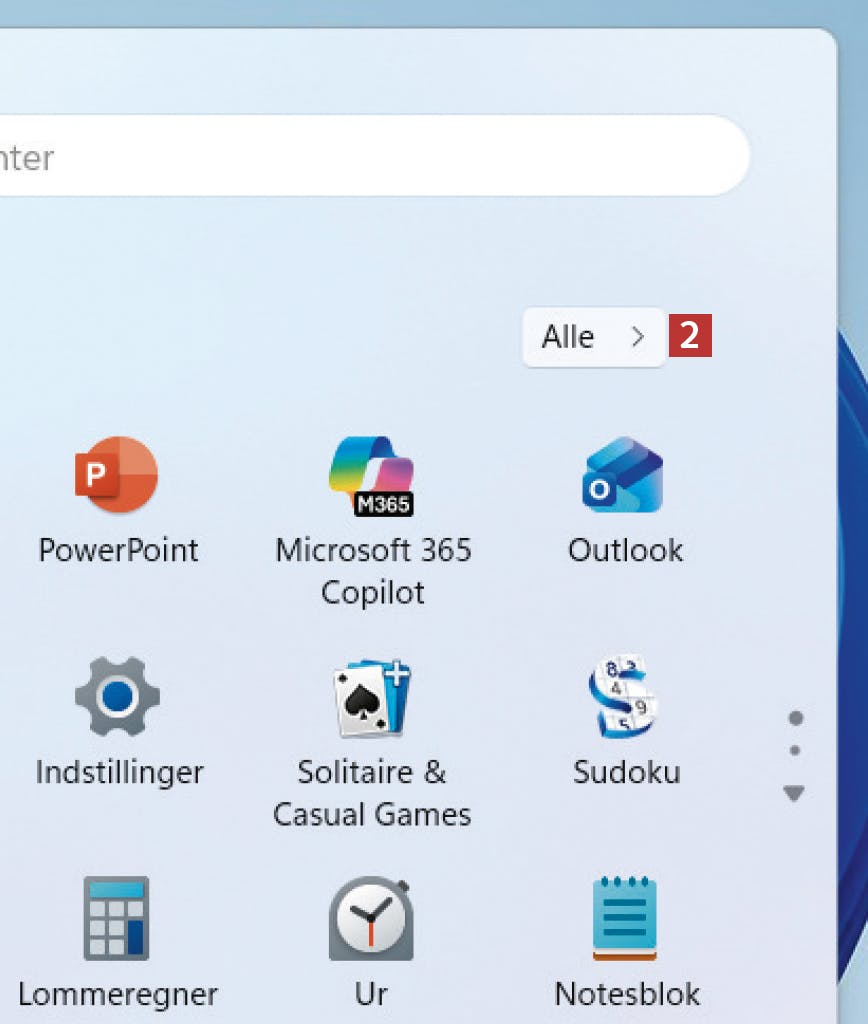Launch Microsoft 365 Copilot
The image size is (868, 1024).
point(372,476)
